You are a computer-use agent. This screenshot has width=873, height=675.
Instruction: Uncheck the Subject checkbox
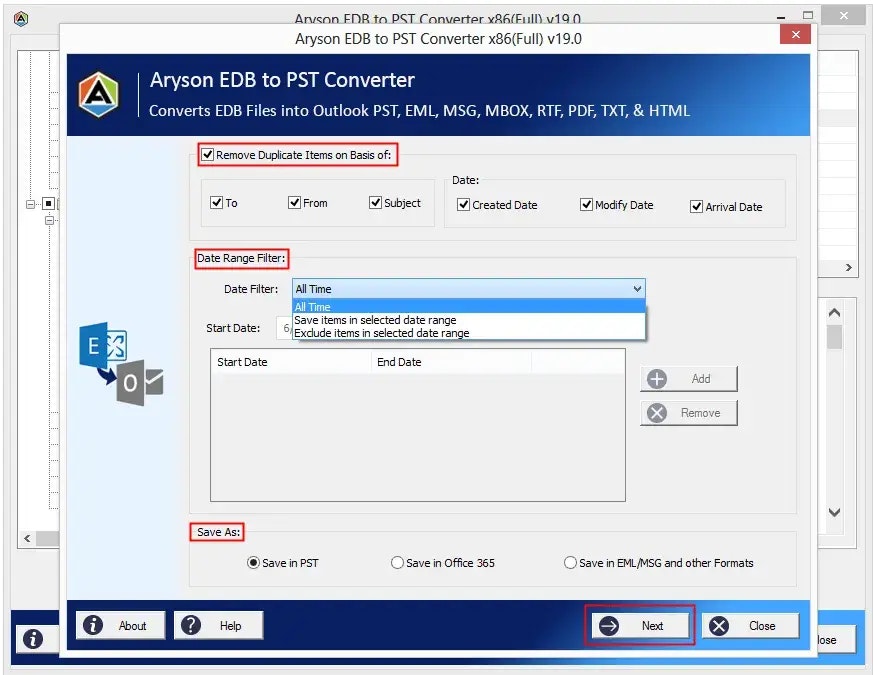(x=375, y=202)
